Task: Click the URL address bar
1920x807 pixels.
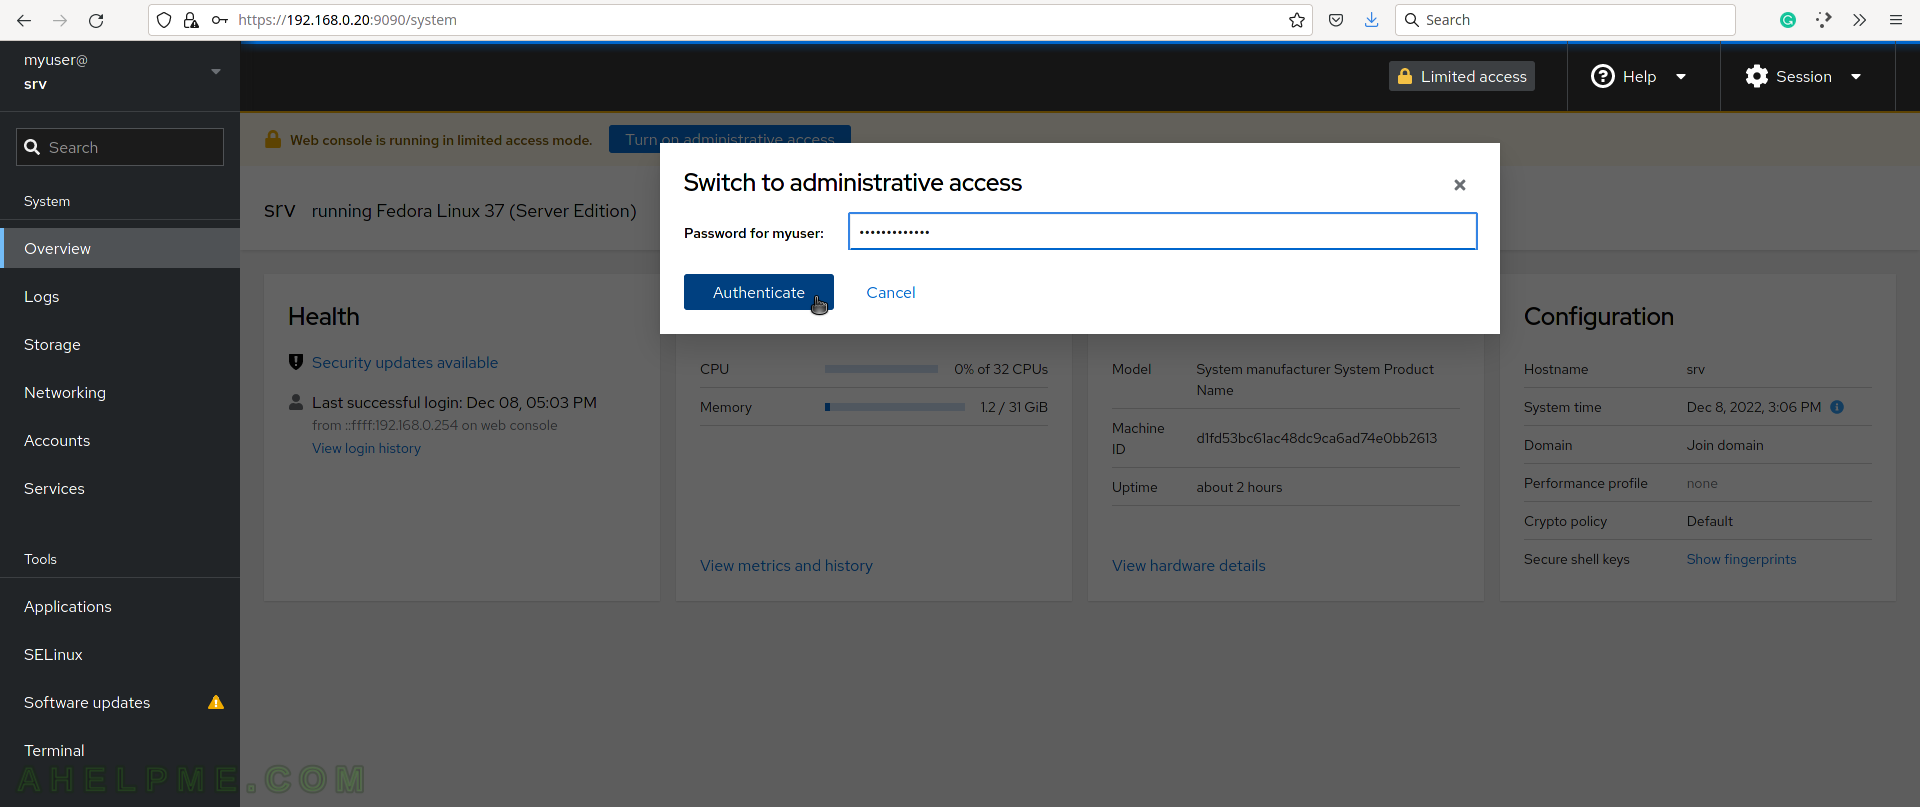Action: pyautogui.click(x=730, y=20)
